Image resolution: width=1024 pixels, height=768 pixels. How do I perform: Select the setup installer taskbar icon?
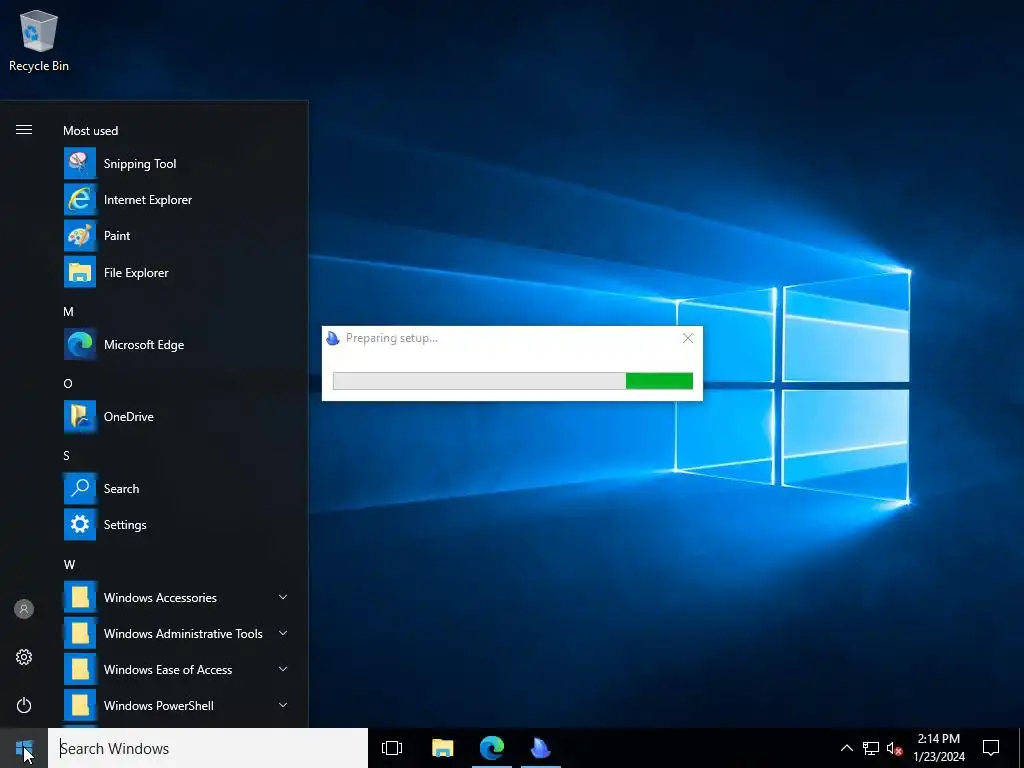(x=541, y=748)
